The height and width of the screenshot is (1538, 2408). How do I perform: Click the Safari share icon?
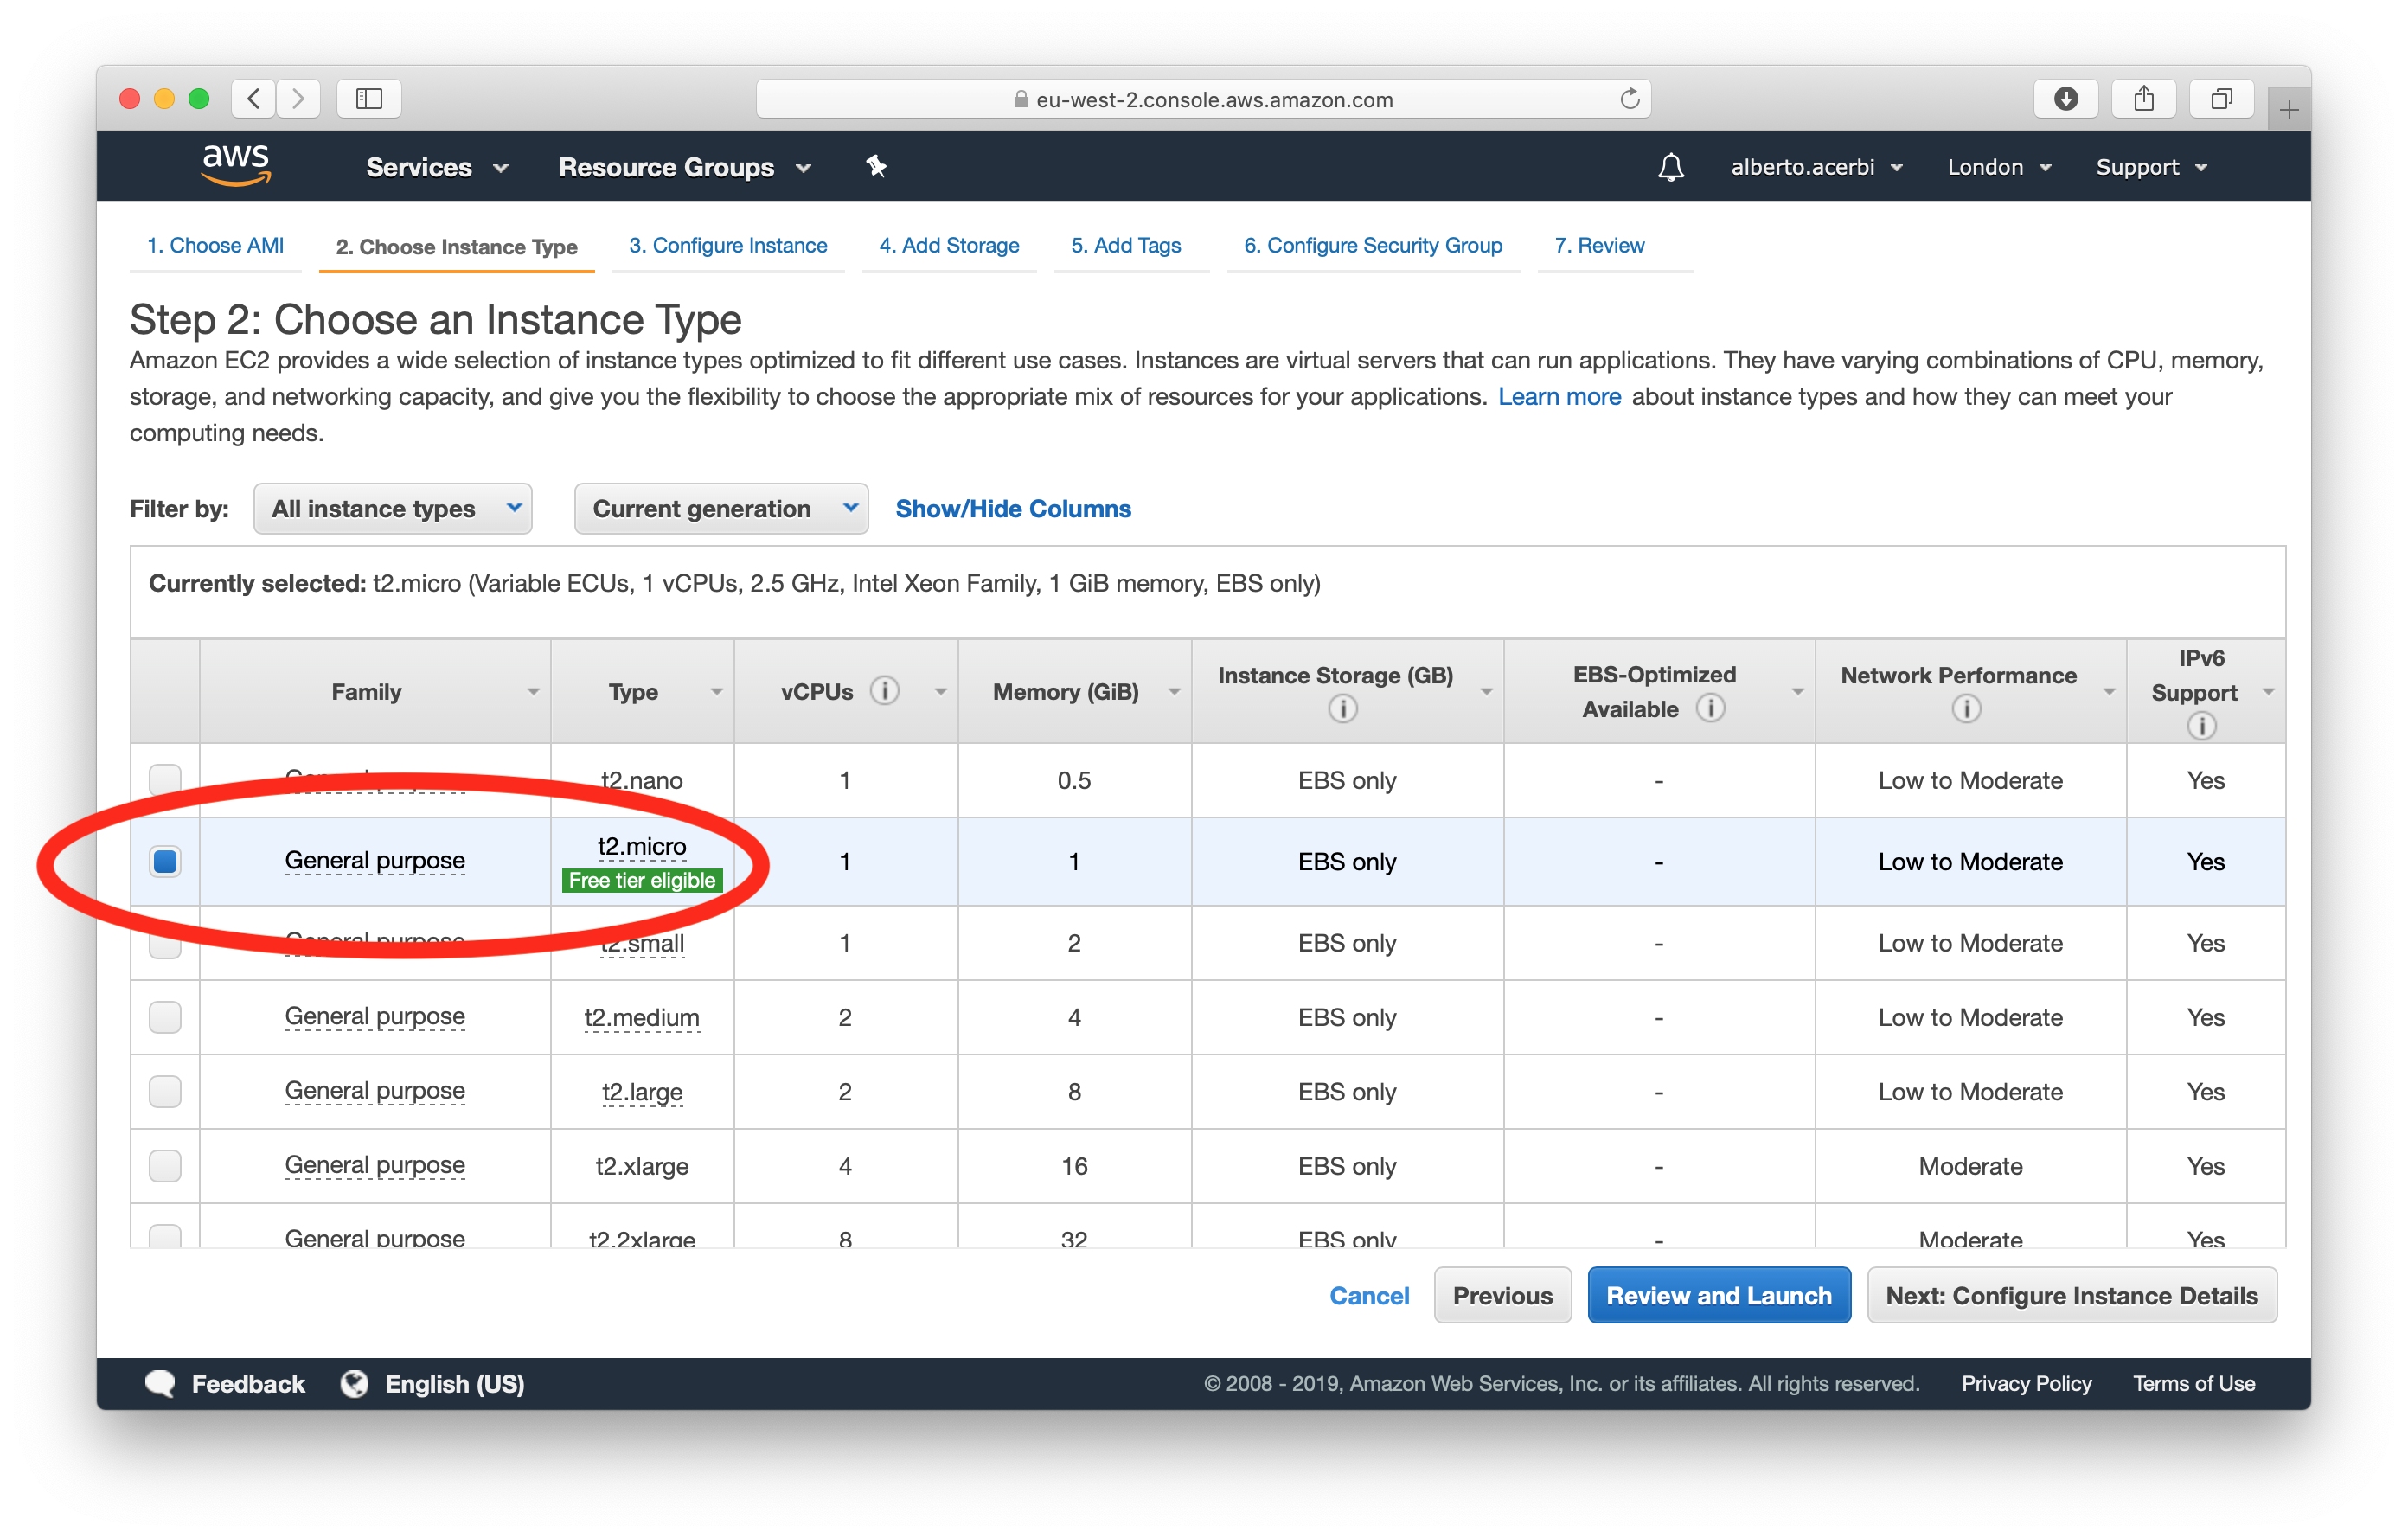pos(2143,99)
